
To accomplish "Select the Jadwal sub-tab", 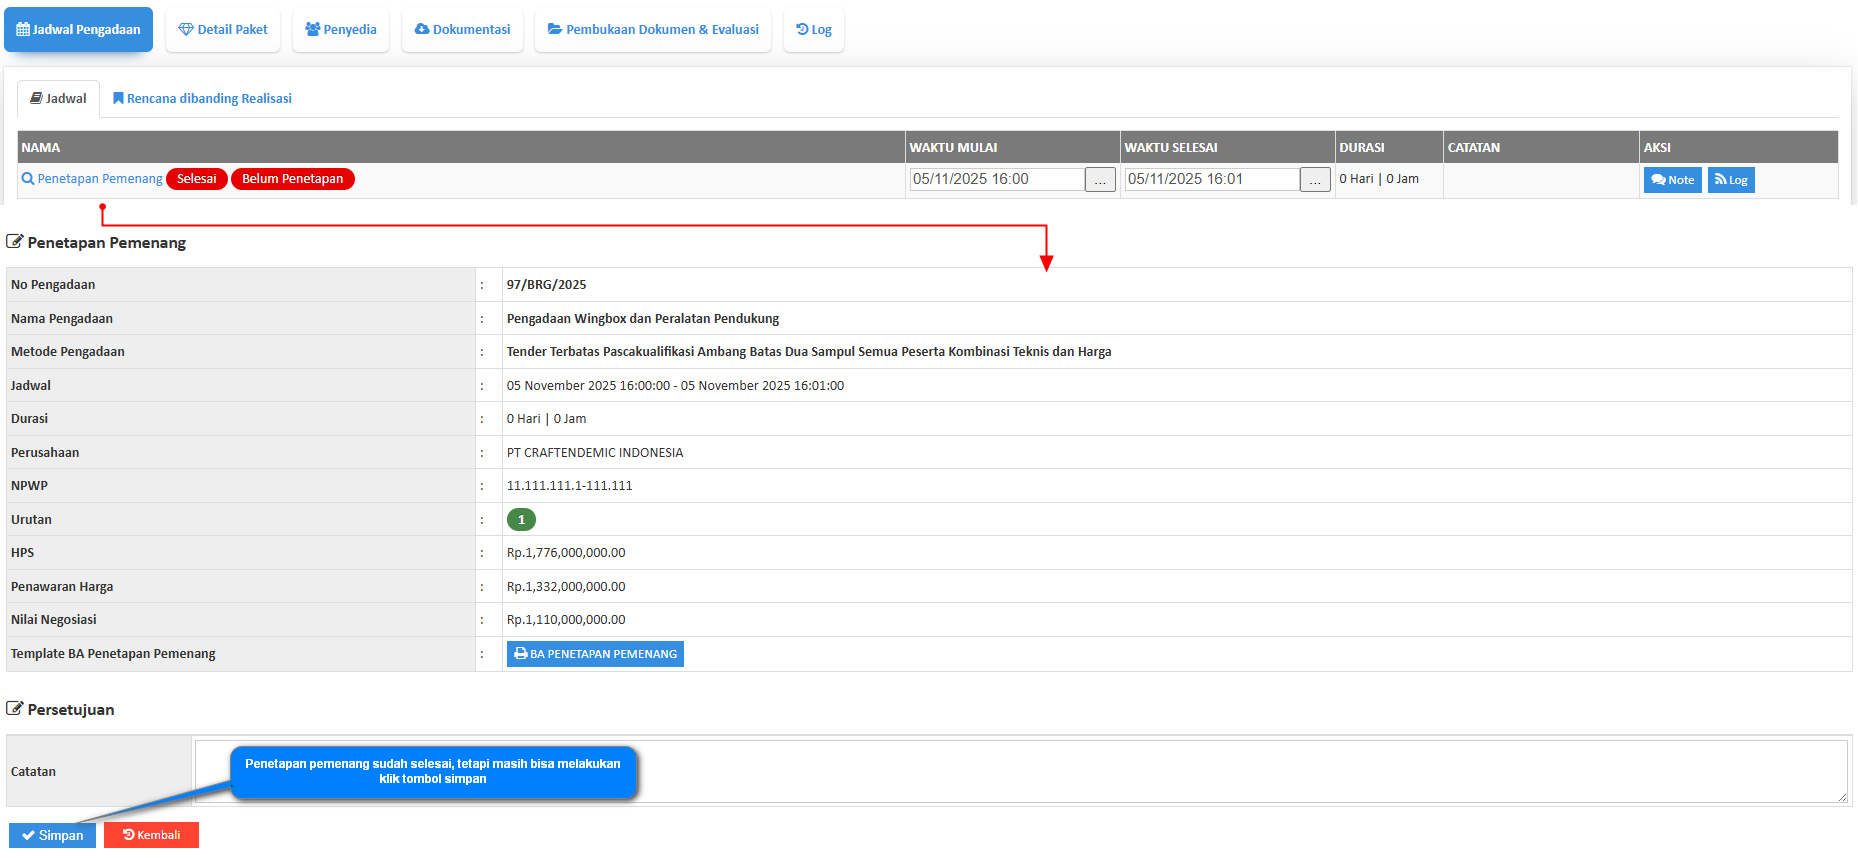I will (58, 99).
